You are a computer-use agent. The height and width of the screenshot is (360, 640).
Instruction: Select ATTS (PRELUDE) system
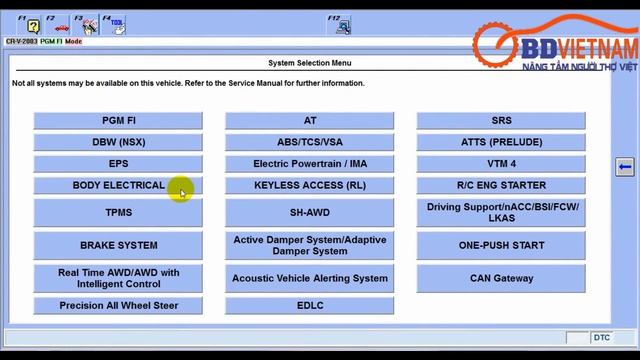click(501, 142)
